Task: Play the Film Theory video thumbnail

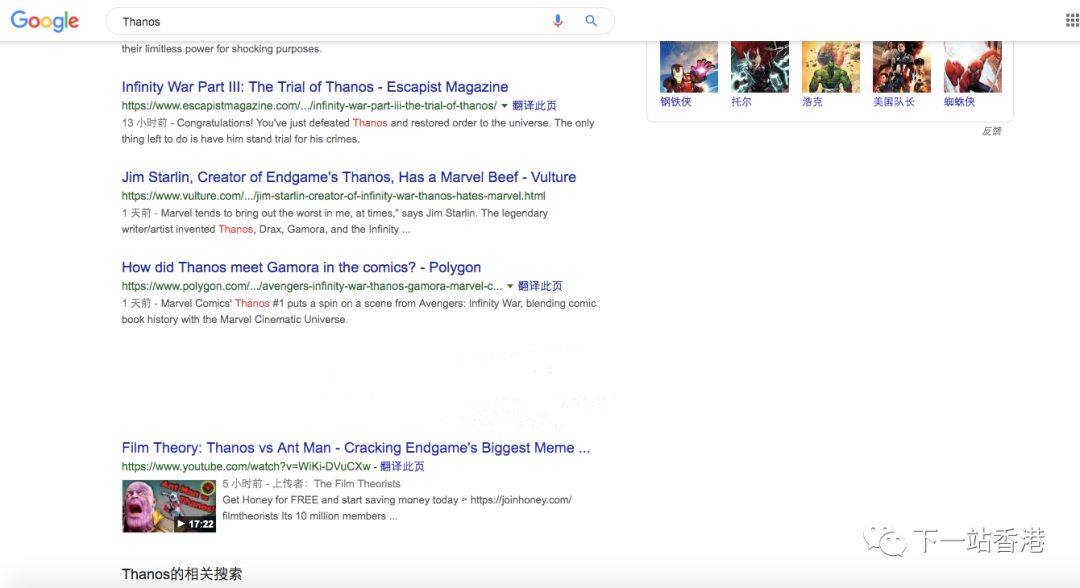Action: click(169, 506)
